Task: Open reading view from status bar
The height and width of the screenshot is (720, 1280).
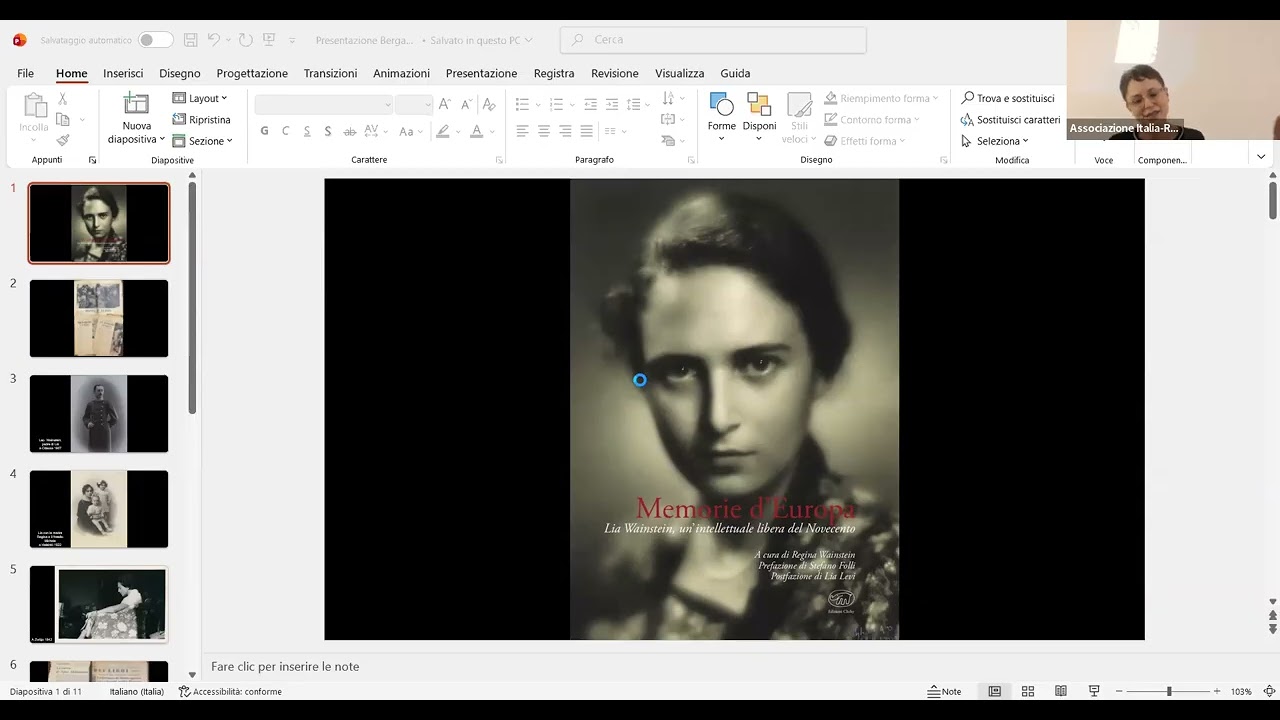Action: (1060, 691)
